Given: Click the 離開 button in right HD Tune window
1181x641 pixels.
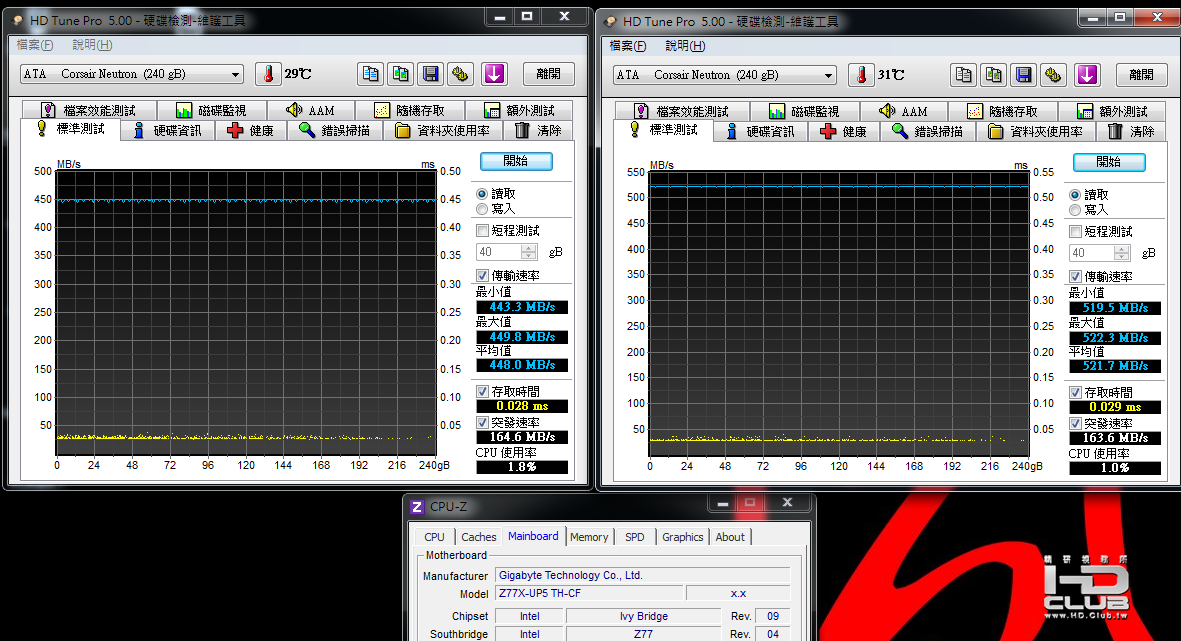Looking at the screenshot, I should click(x=1141, y=75).
